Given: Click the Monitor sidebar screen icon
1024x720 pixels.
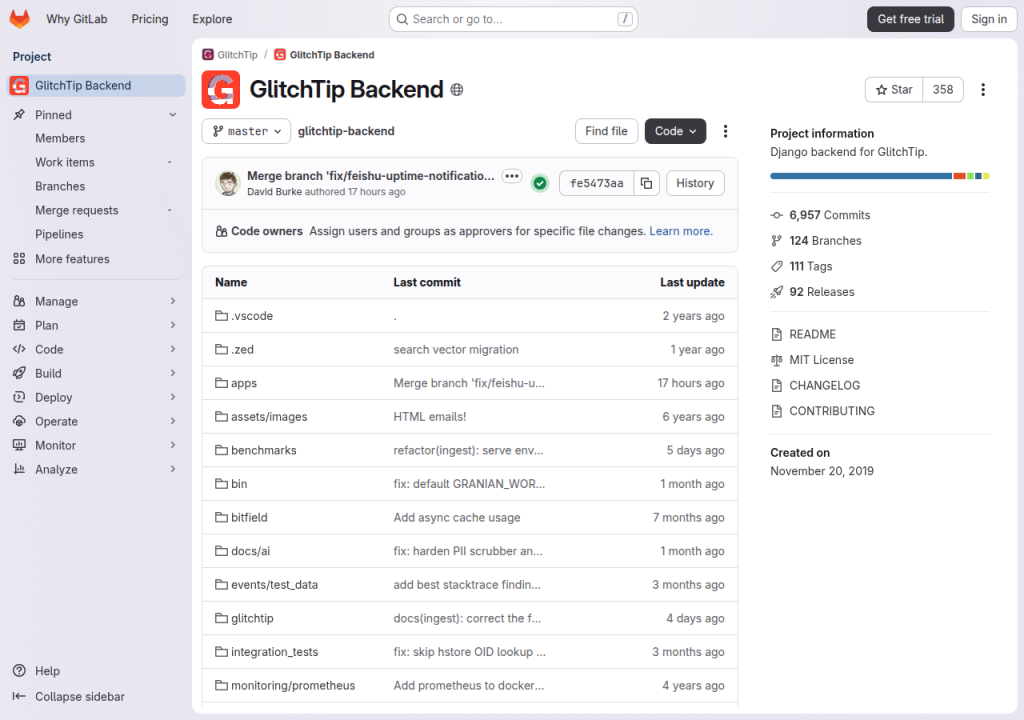Looking at the screenshot, I should point(19,446).
